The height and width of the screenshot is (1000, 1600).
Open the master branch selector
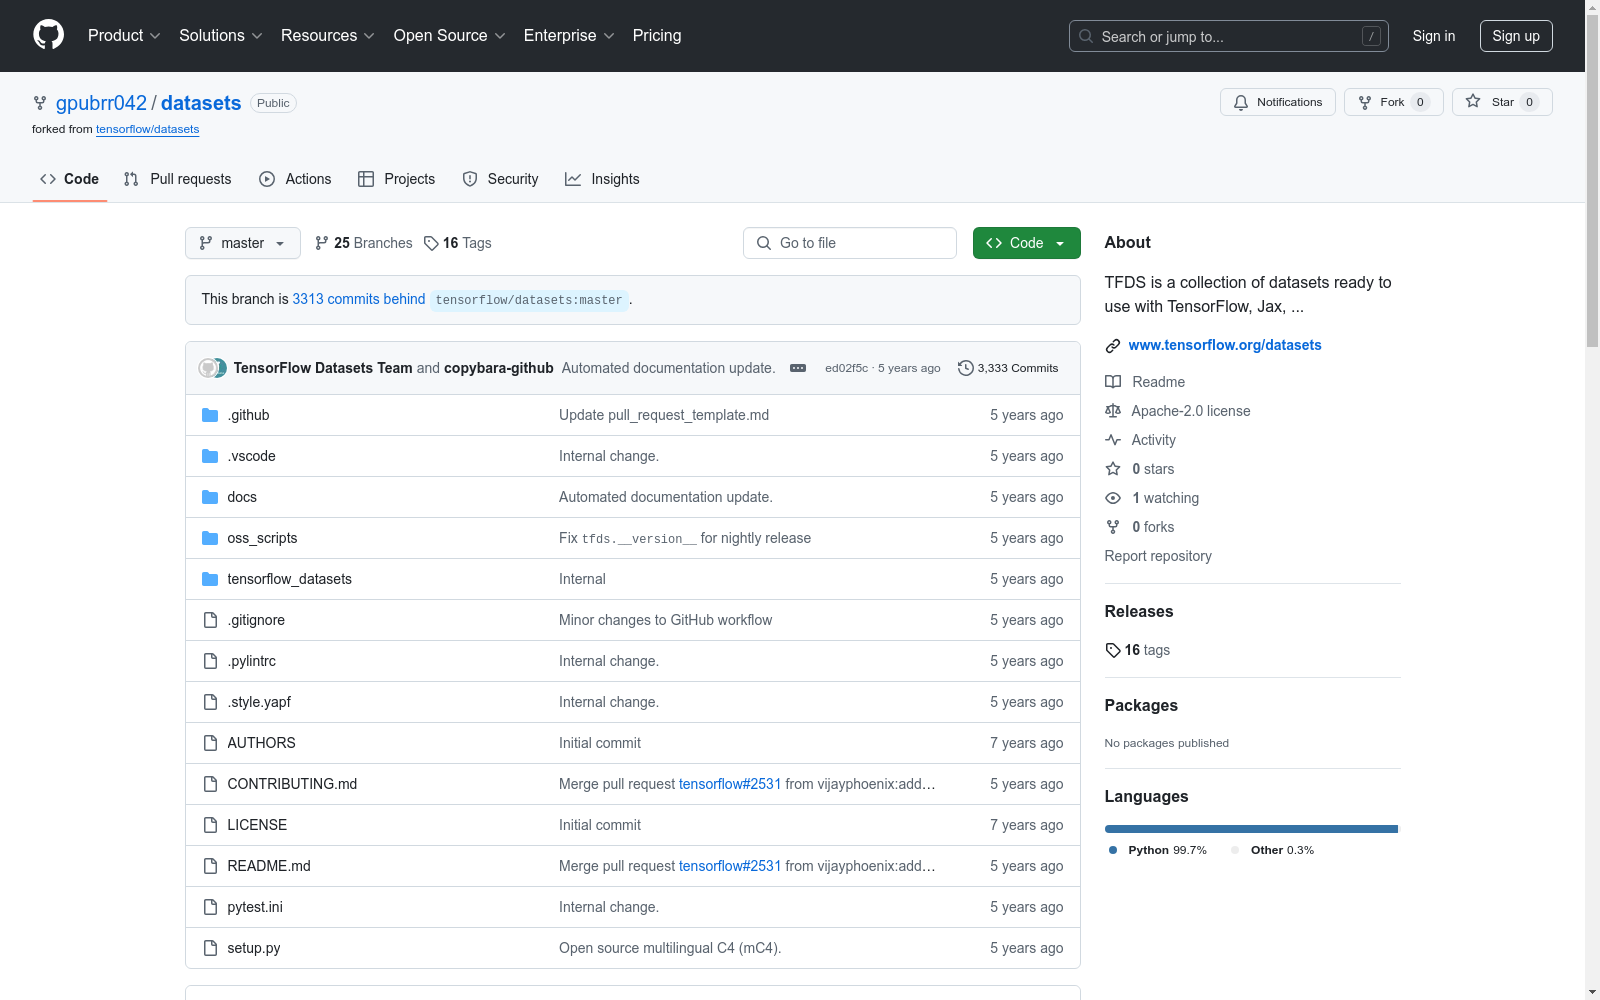[x=243, y=243]
